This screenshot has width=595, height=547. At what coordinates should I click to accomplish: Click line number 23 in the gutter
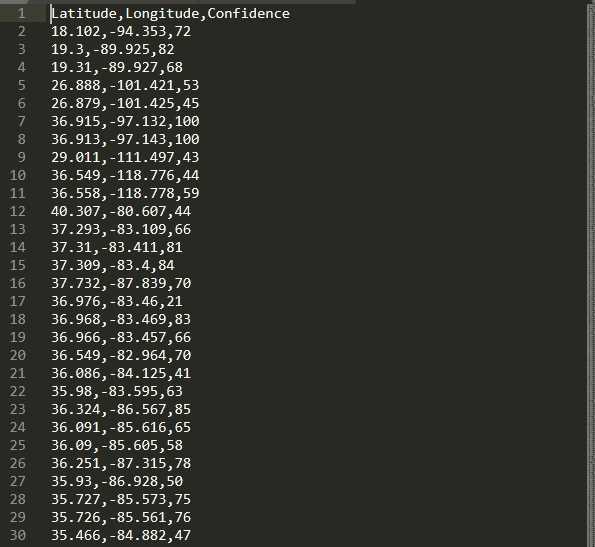(x=17, y=409)
